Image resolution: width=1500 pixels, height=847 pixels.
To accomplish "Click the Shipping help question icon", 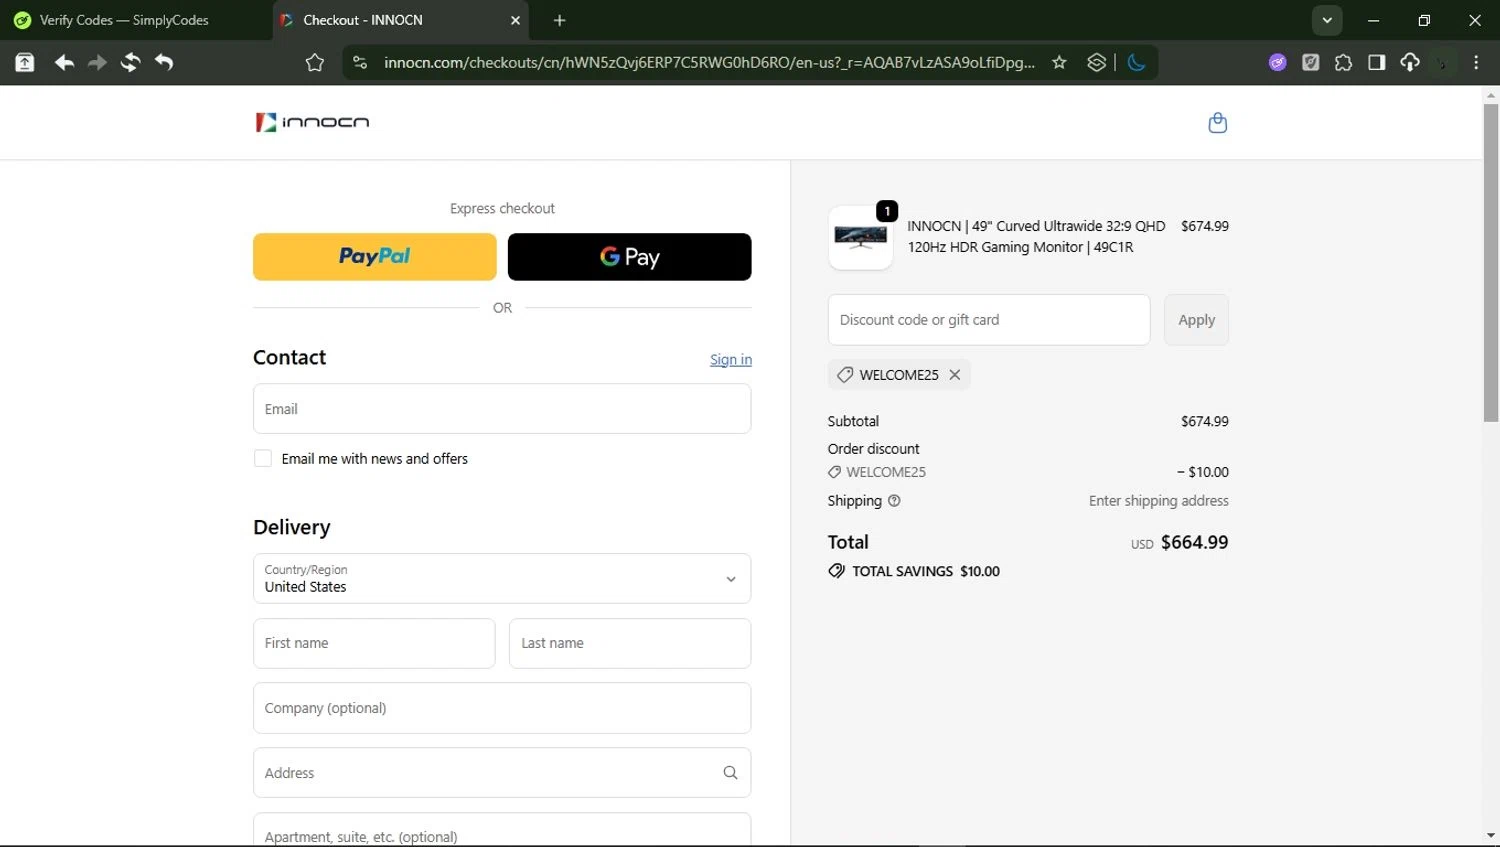I will coord(894,501).
